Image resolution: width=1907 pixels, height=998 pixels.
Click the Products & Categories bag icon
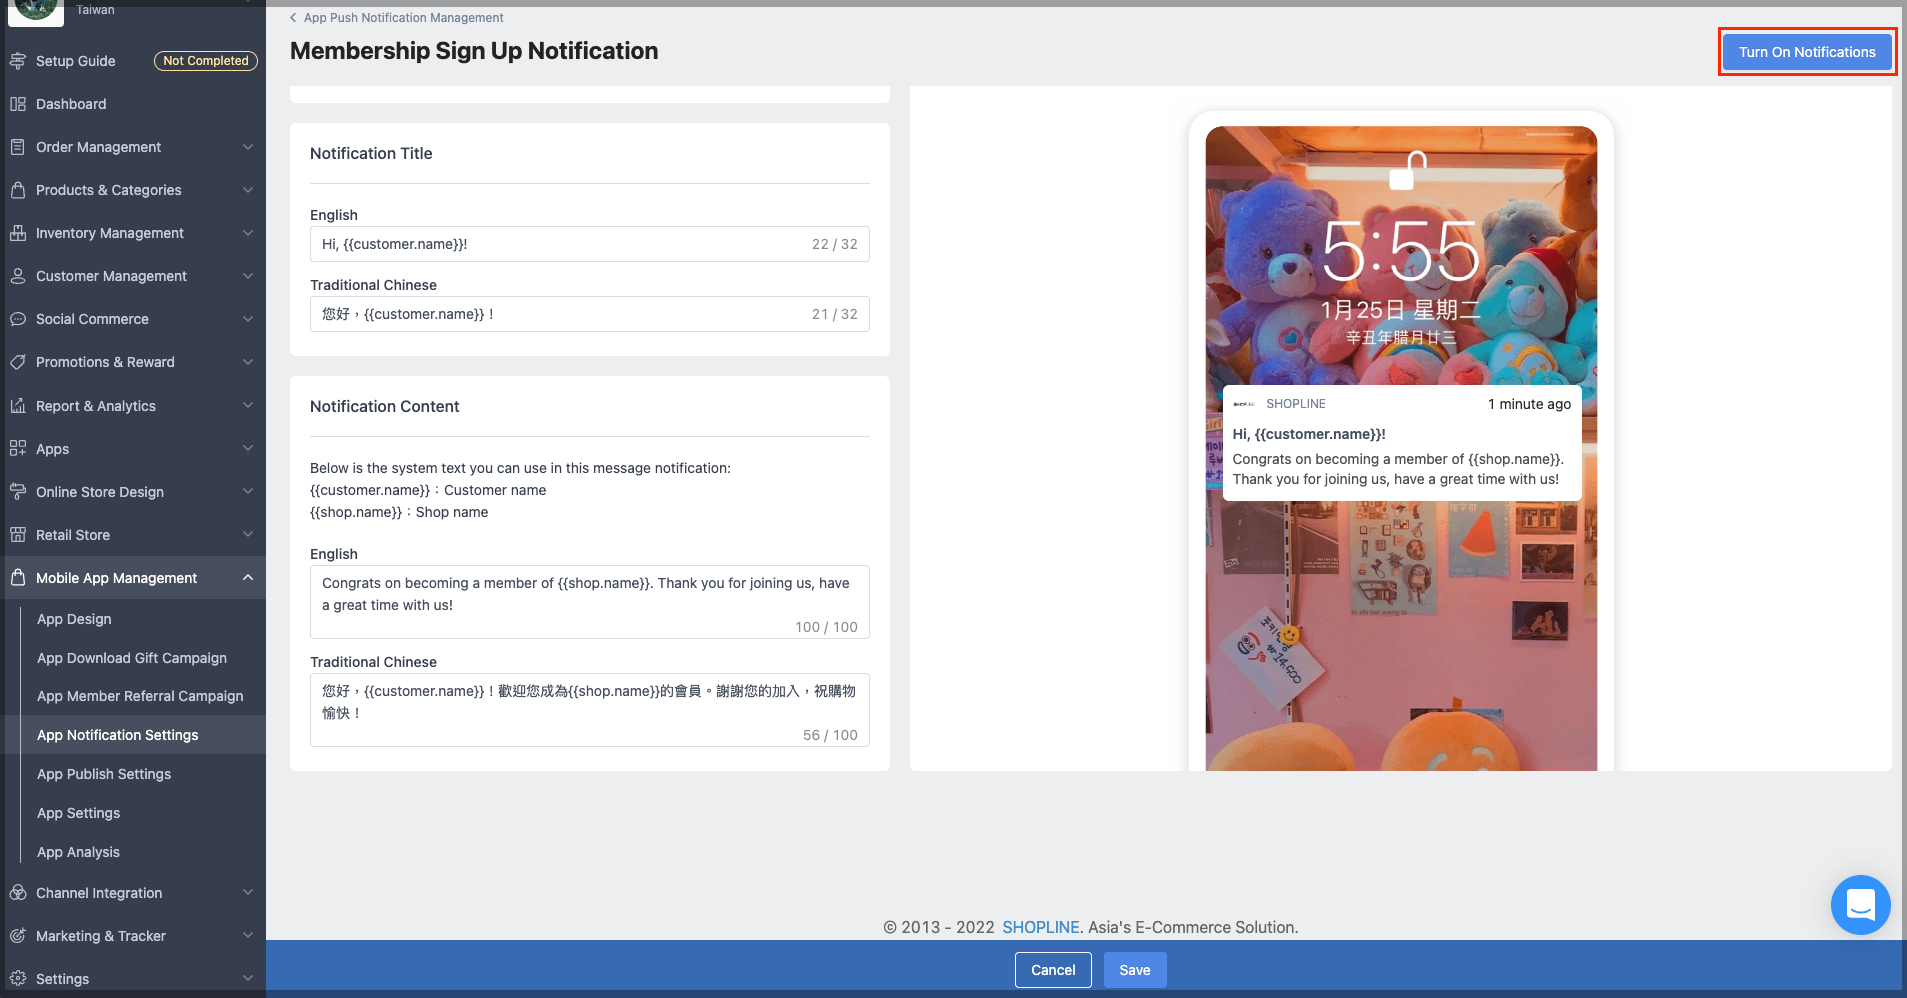coord(18,190)
